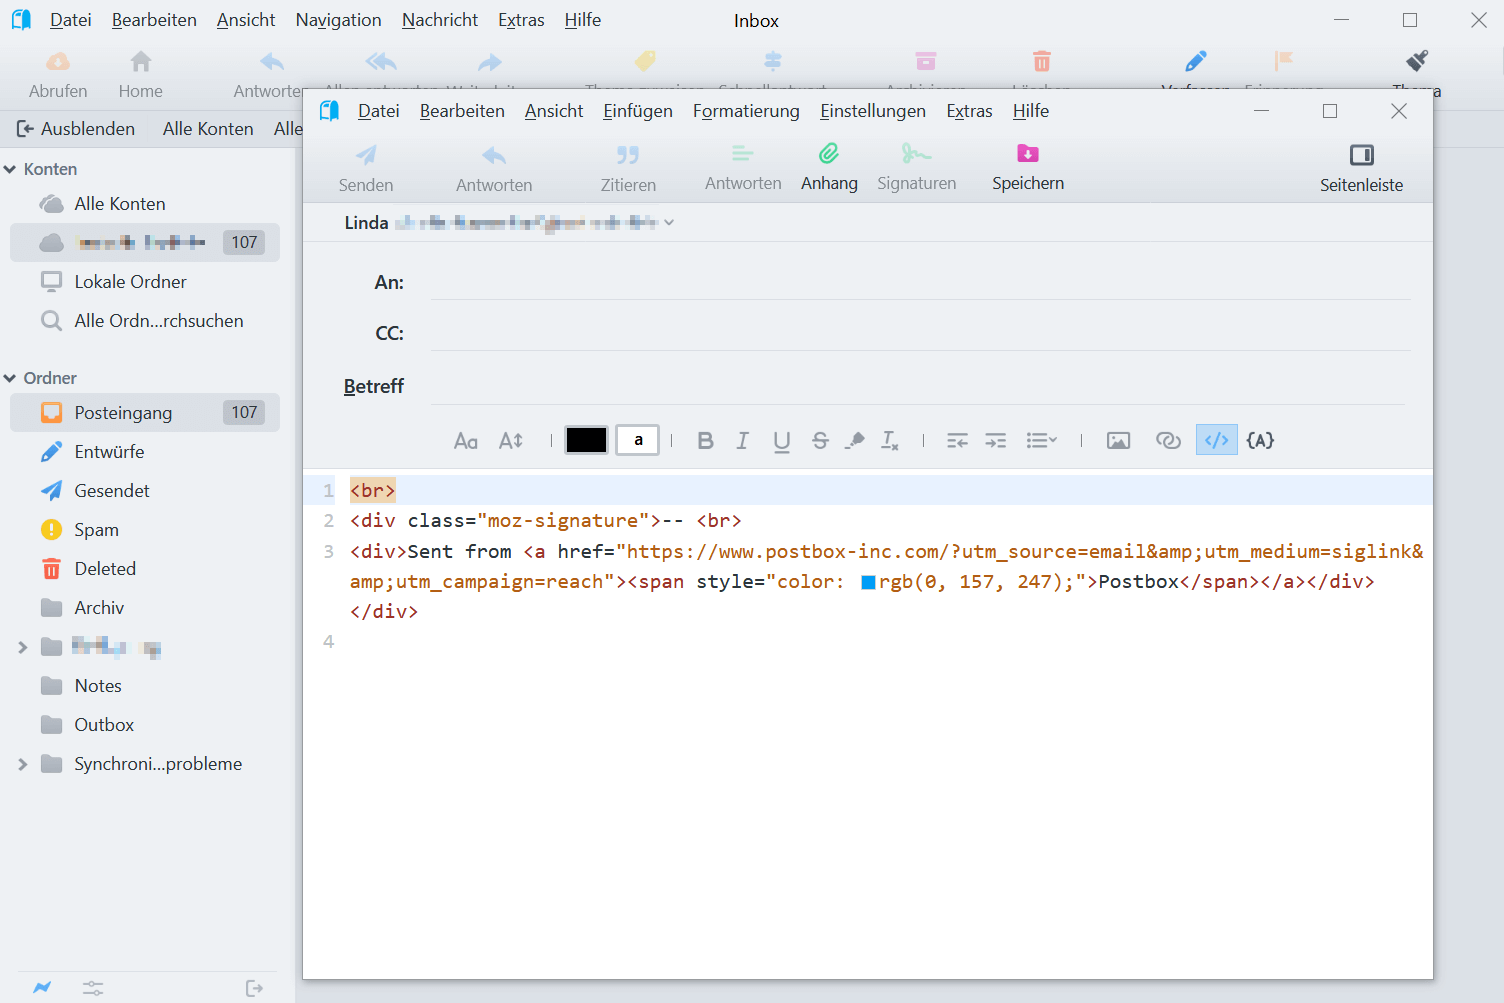Click the Verfassen pencil icon in the Inbox window
The width and height of the screenshot is (1504, 1003).
tap(1196, 62)
